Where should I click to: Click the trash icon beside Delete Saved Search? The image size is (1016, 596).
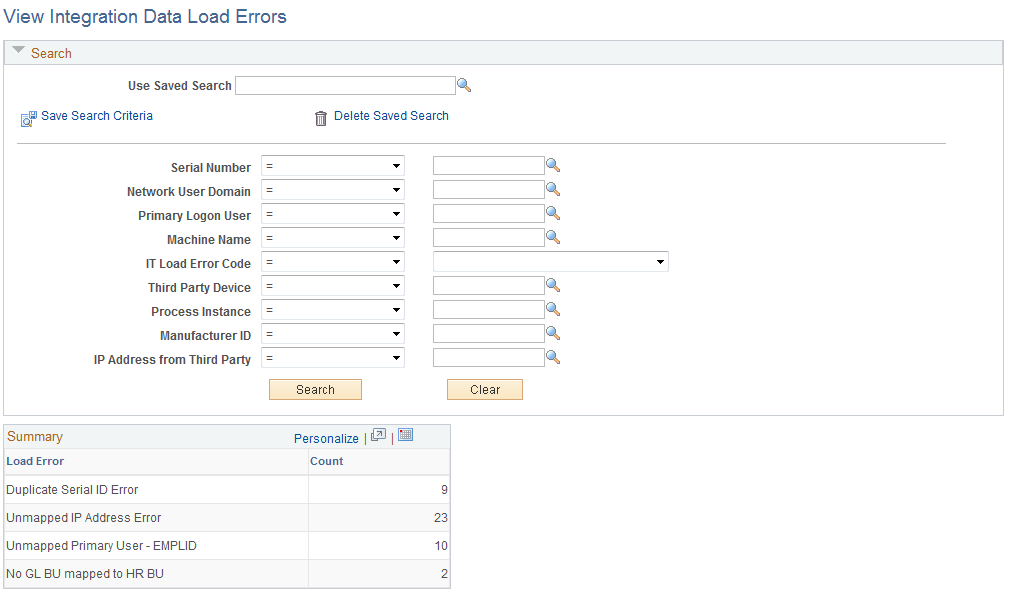click(x=320, y=117)
